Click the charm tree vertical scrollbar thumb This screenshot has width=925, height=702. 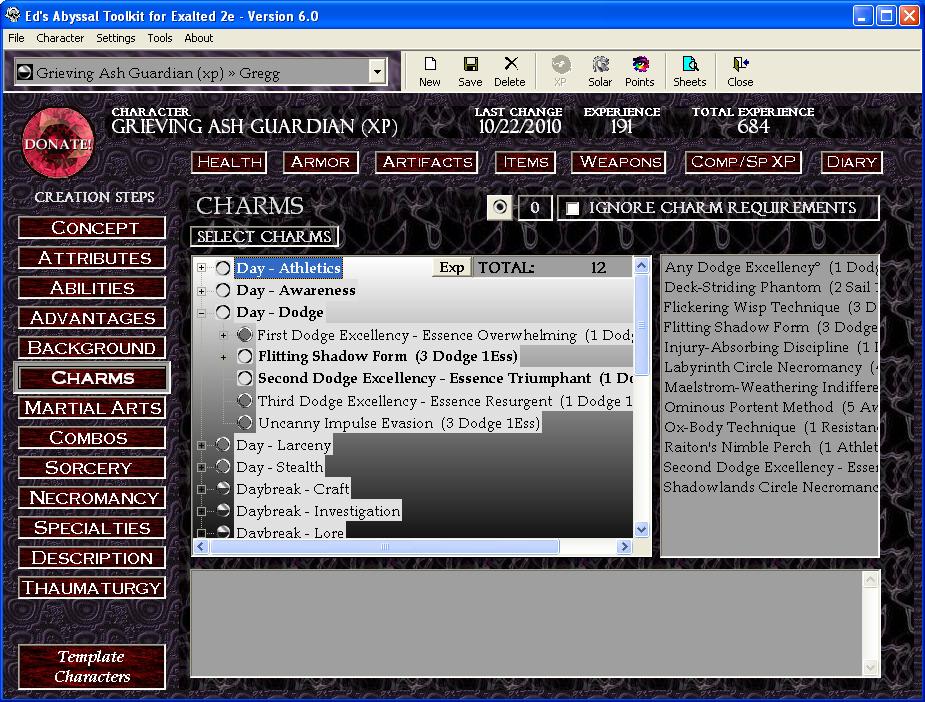tap(641, 324)
